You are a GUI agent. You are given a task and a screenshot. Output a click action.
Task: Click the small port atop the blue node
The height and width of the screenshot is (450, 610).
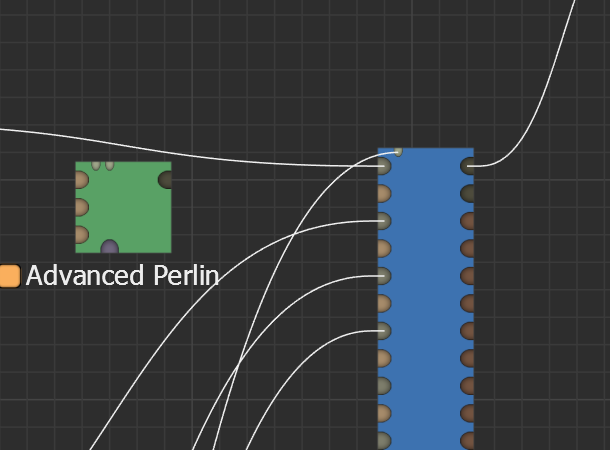point(398,151)
